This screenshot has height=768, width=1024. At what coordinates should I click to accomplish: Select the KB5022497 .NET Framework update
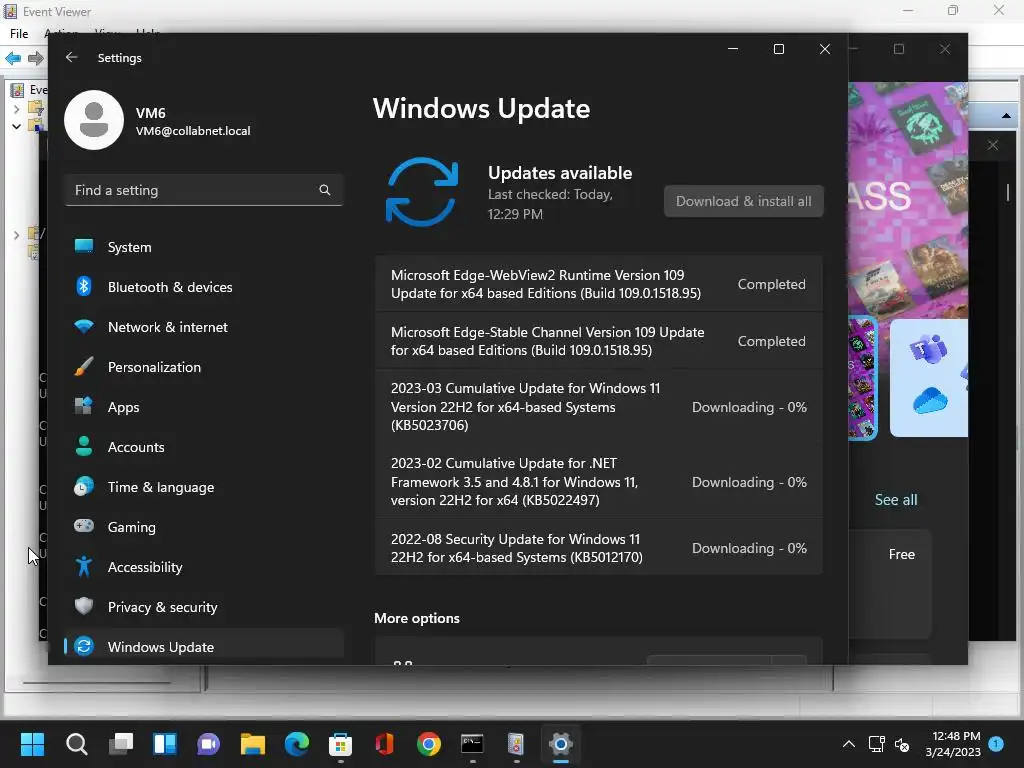point(599,482)
